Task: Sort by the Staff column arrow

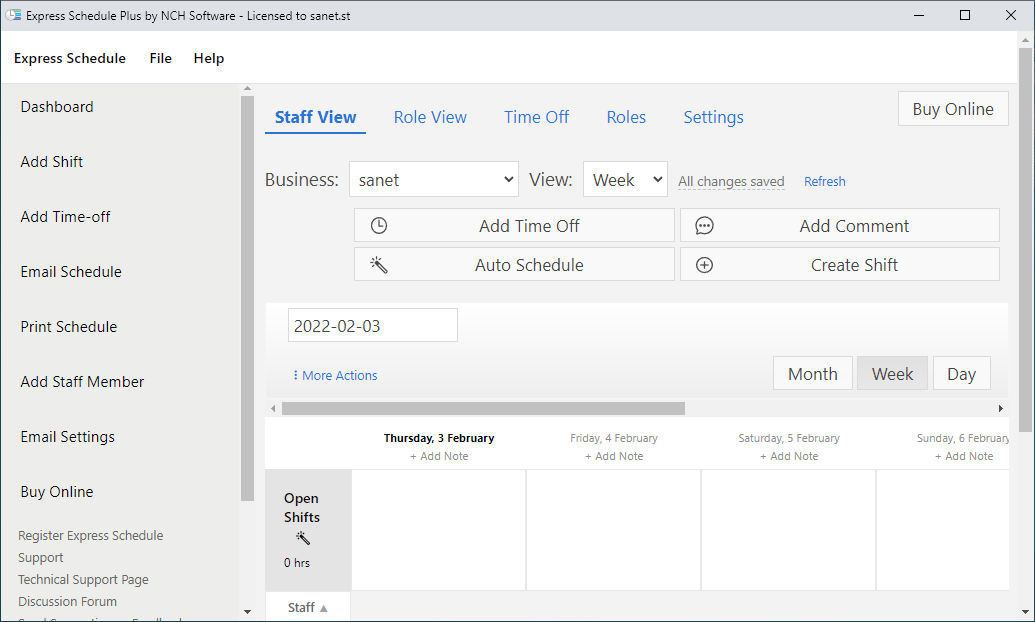Action: [x=323, y=608]
